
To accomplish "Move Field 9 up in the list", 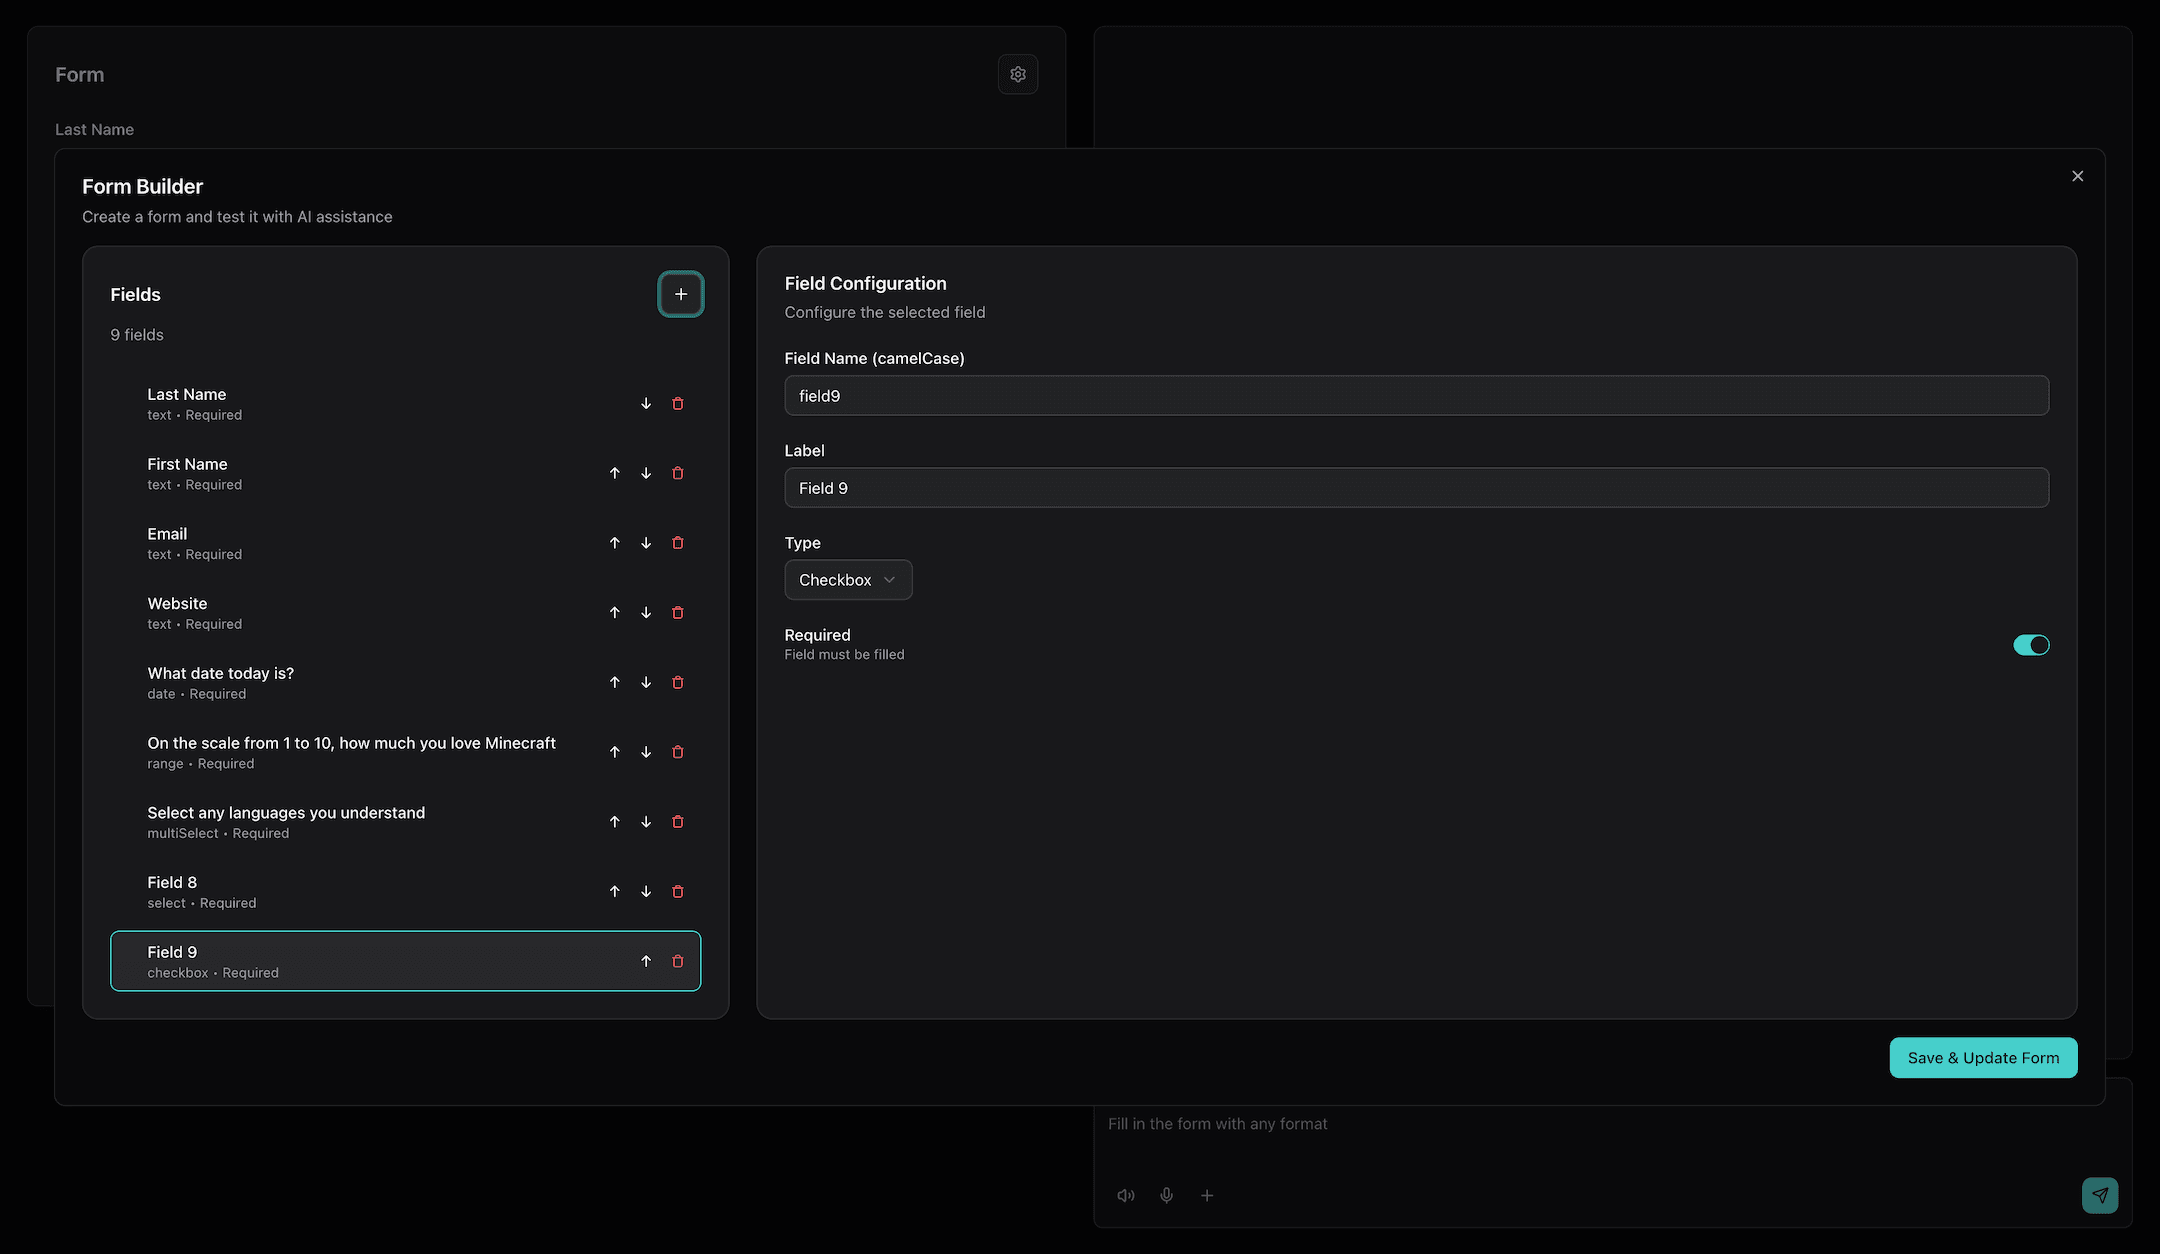I will 645,961.
